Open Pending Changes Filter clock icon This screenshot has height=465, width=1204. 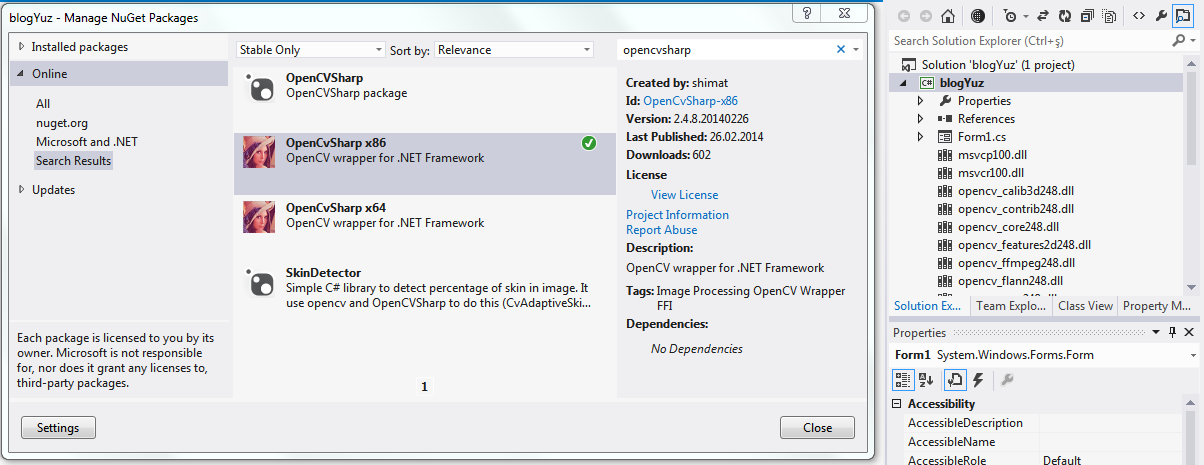coord(1010,16)
